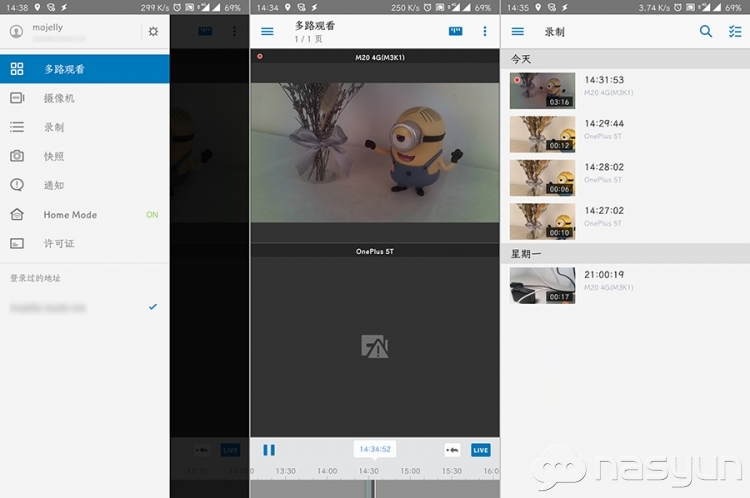This screenshot has height=498, width=750.
Task: Open overflow menu in 多路观看 header
Action: point(485,31)
